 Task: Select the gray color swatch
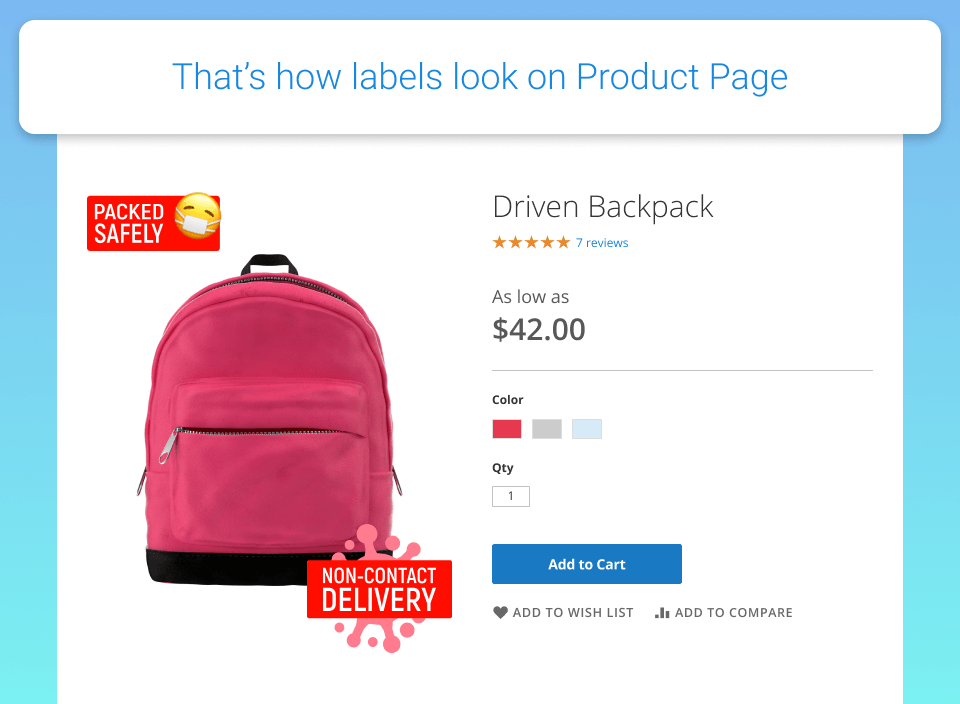547,429
